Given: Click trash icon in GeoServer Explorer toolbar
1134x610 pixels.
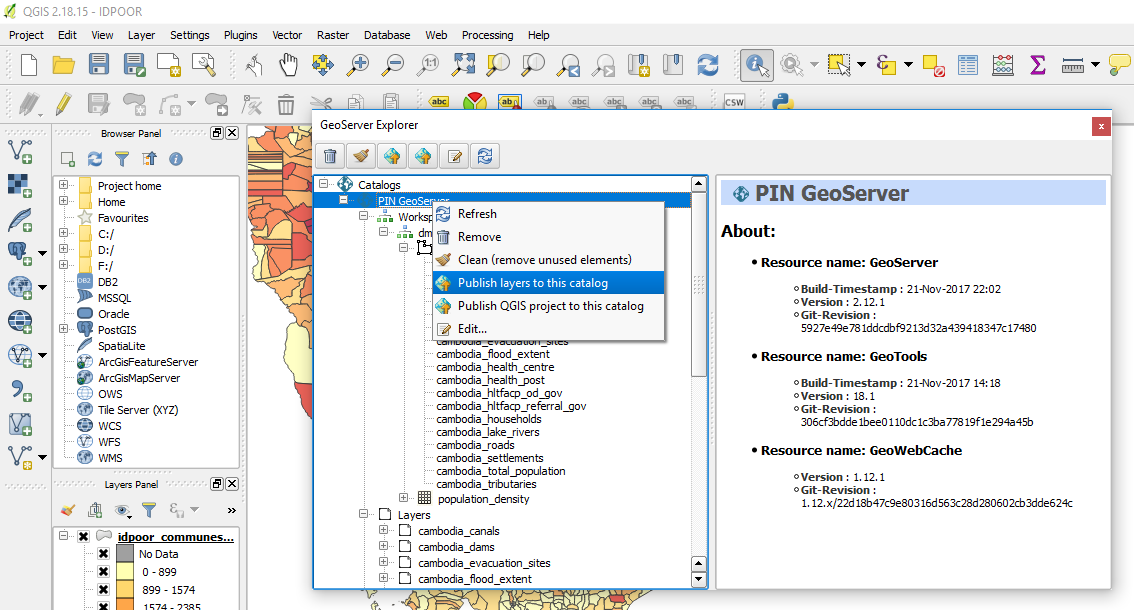Looking at the screenshot, I should tap(330, 156).
